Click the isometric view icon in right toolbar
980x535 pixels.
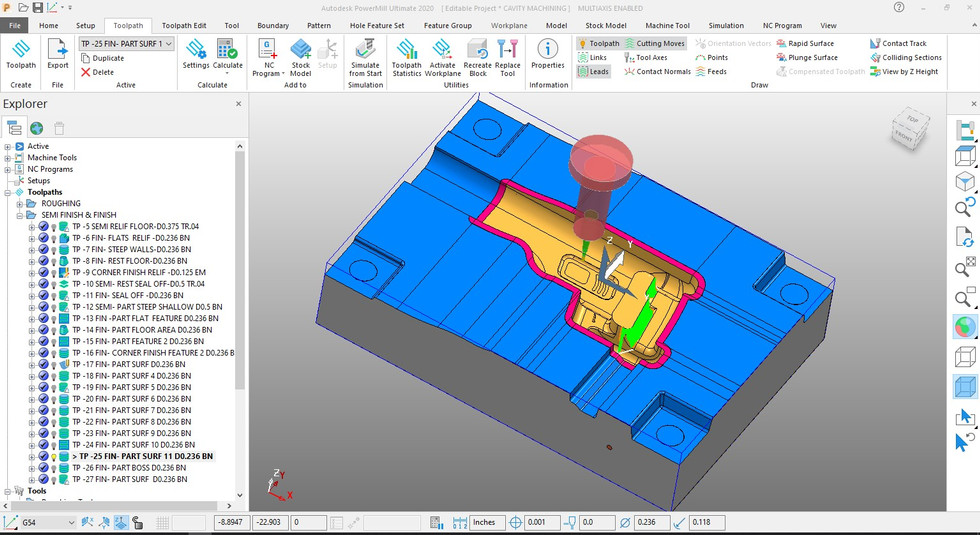tap(965, 182)
